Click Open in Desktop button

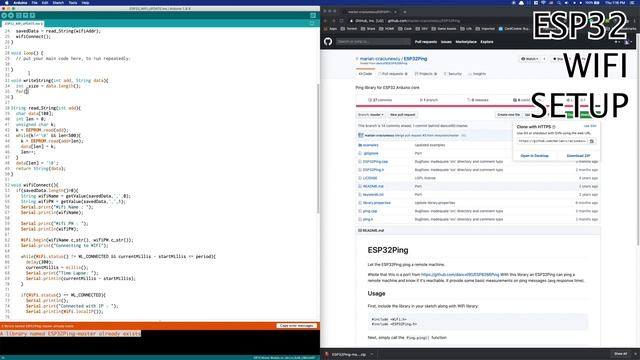pos(534,156)
